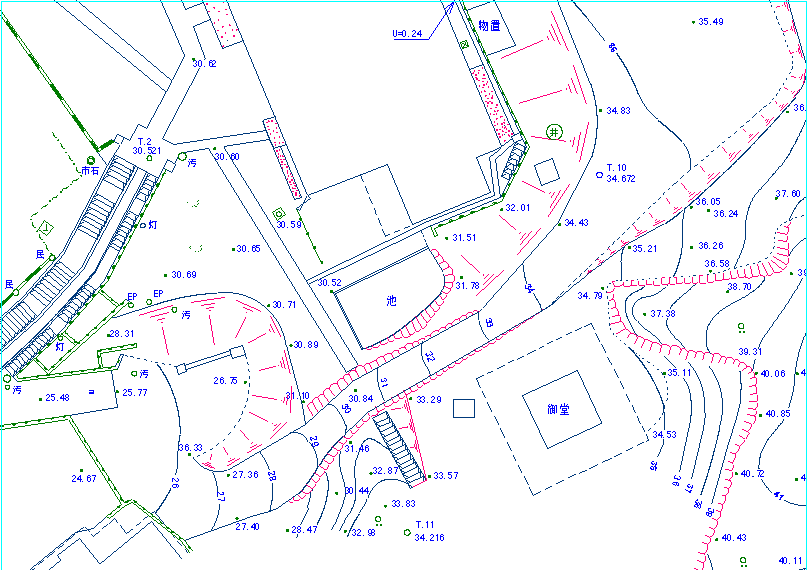
Task: Click the 灯 lamp symbol beside the stairs
Action: click(141, 226)
